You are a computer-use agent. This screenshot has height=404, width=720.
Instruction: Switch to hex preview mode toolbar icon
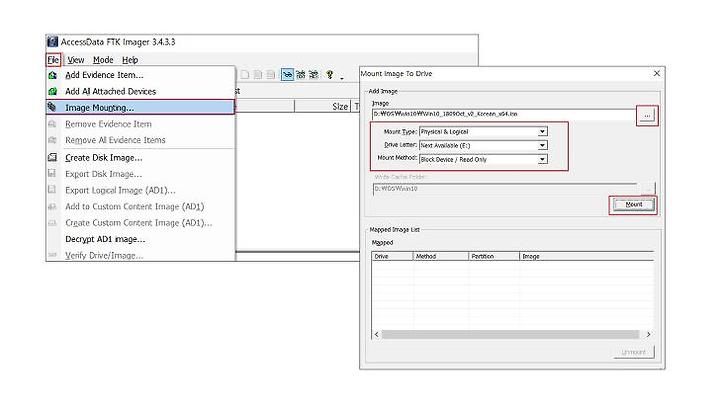[x=314, y=74]
